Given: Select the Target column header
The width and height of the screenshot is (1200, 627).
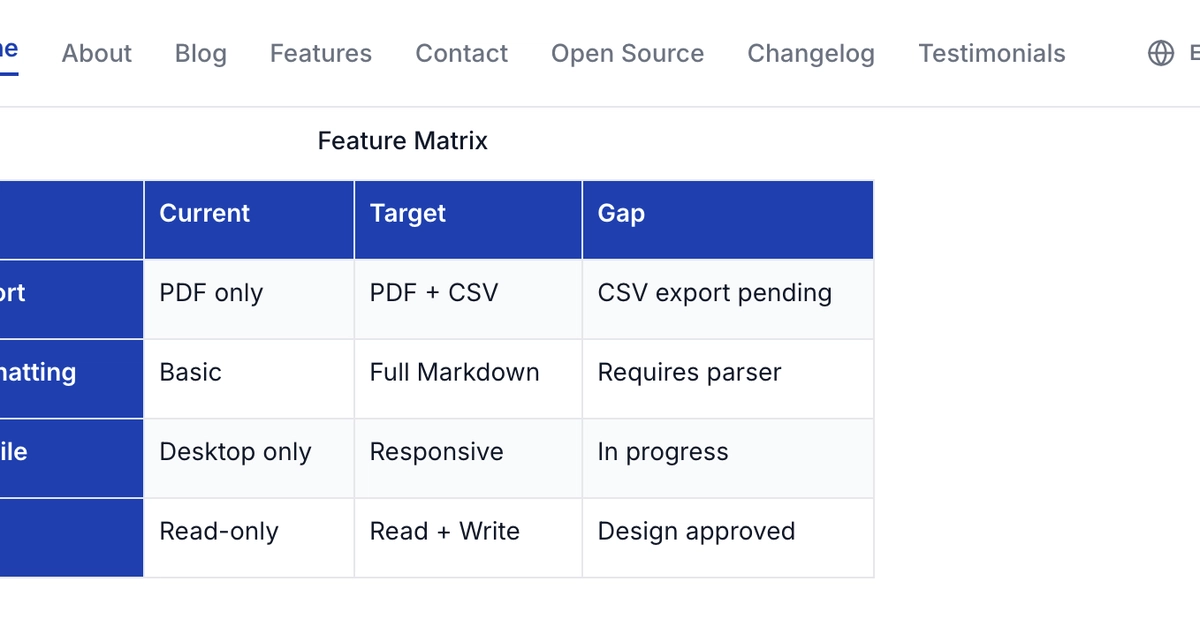Looking at the screenshot, I should pyautogui.click(x=468, y=220).
